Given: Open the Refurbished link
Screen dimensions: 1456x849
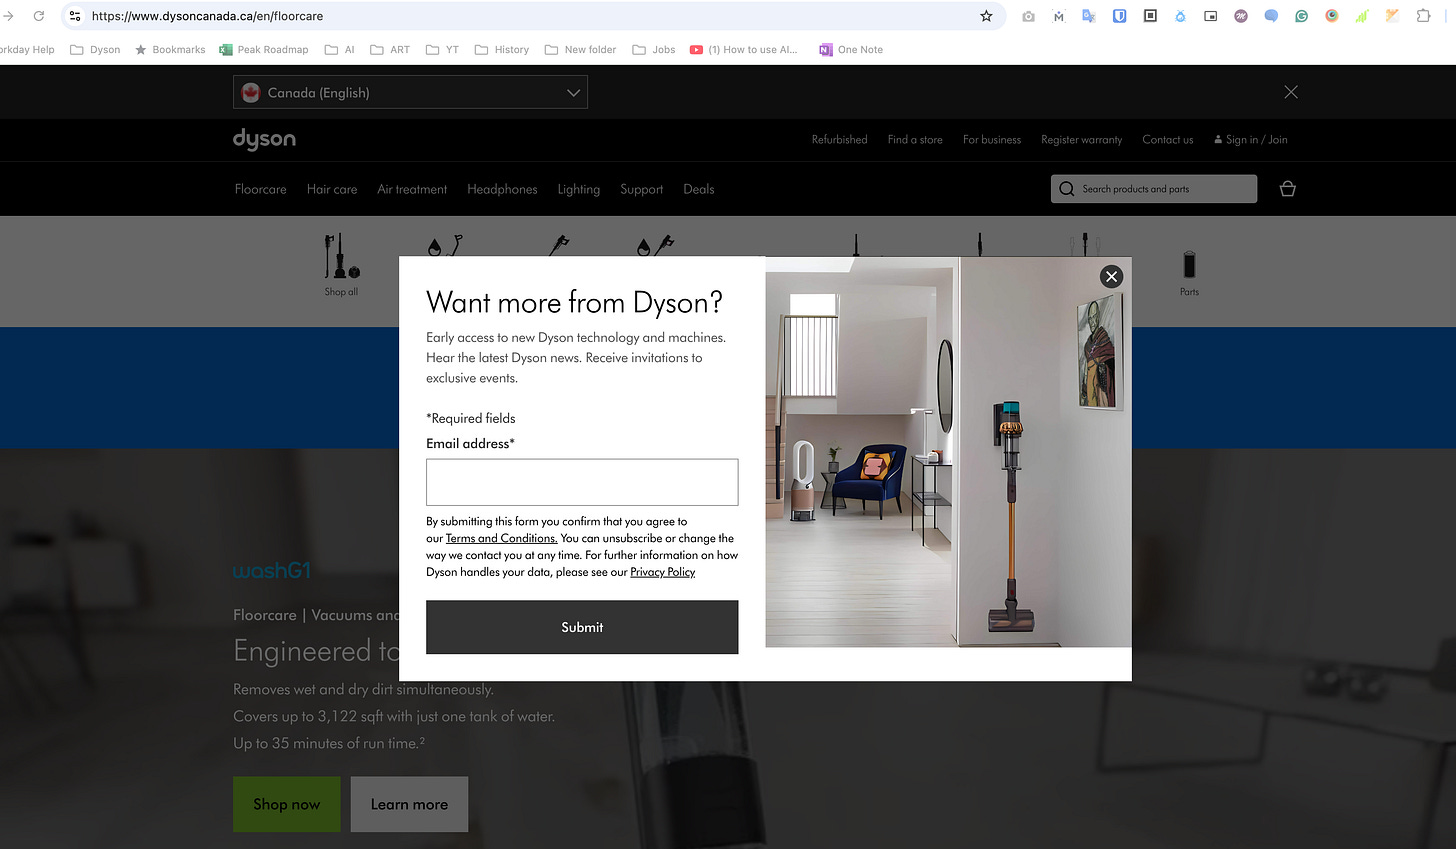Looking at the screenshot, I should pos(839,140).
